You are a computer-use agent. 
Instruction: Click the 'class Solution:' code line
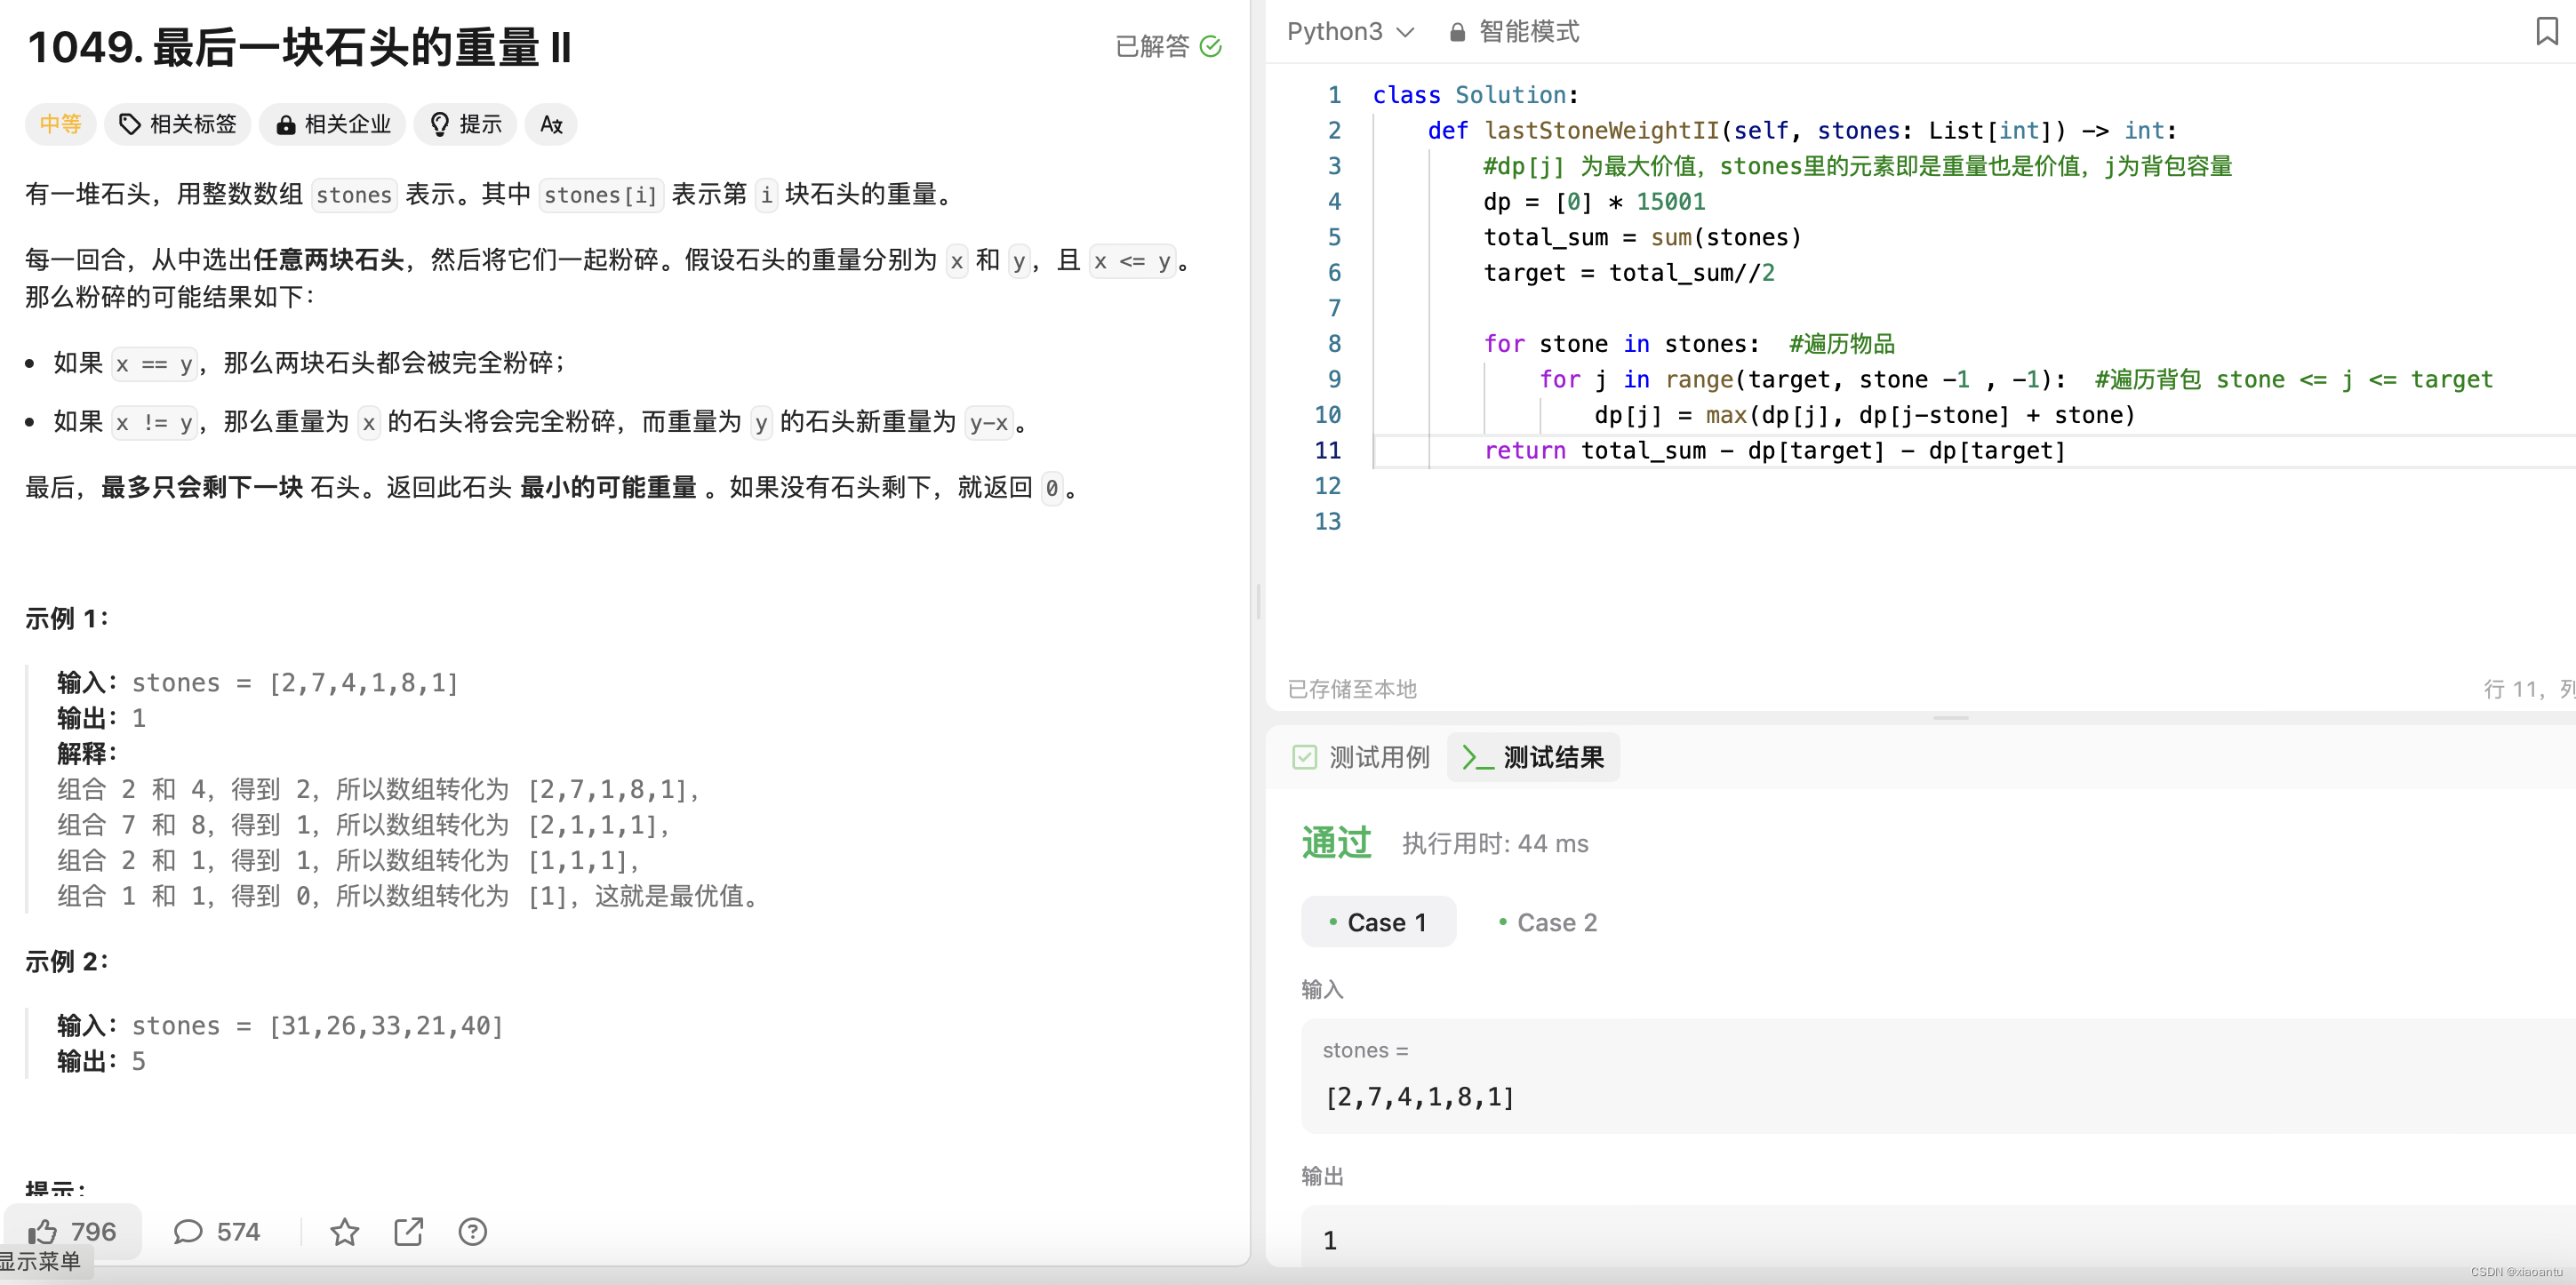pyautogui.click(x=1475, y=94)
